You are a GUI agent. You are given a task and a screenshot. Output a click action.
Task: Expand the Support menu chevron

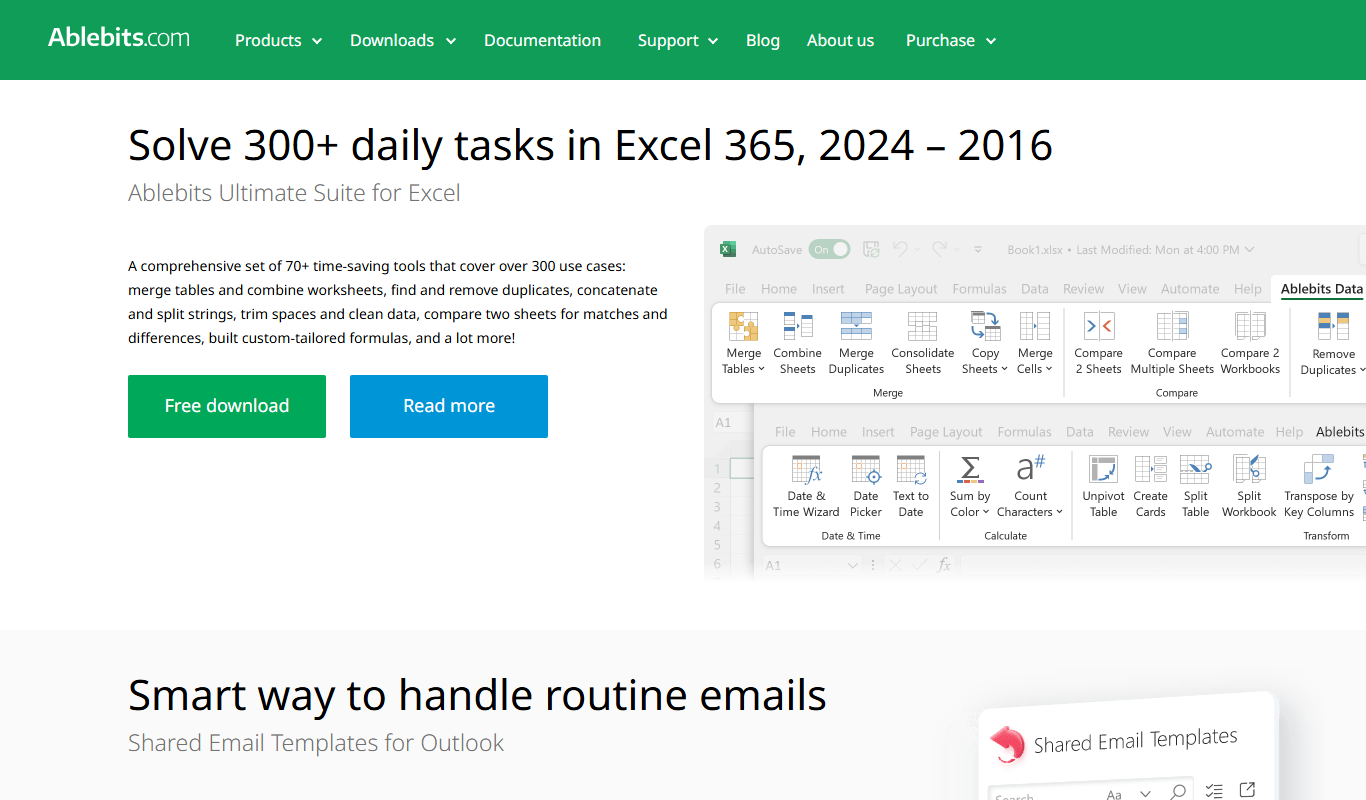point(713,41)
